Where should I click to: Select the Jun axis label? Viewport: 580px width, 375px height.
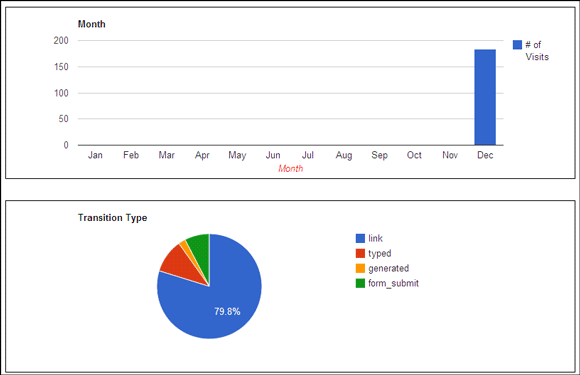(273, 155)
